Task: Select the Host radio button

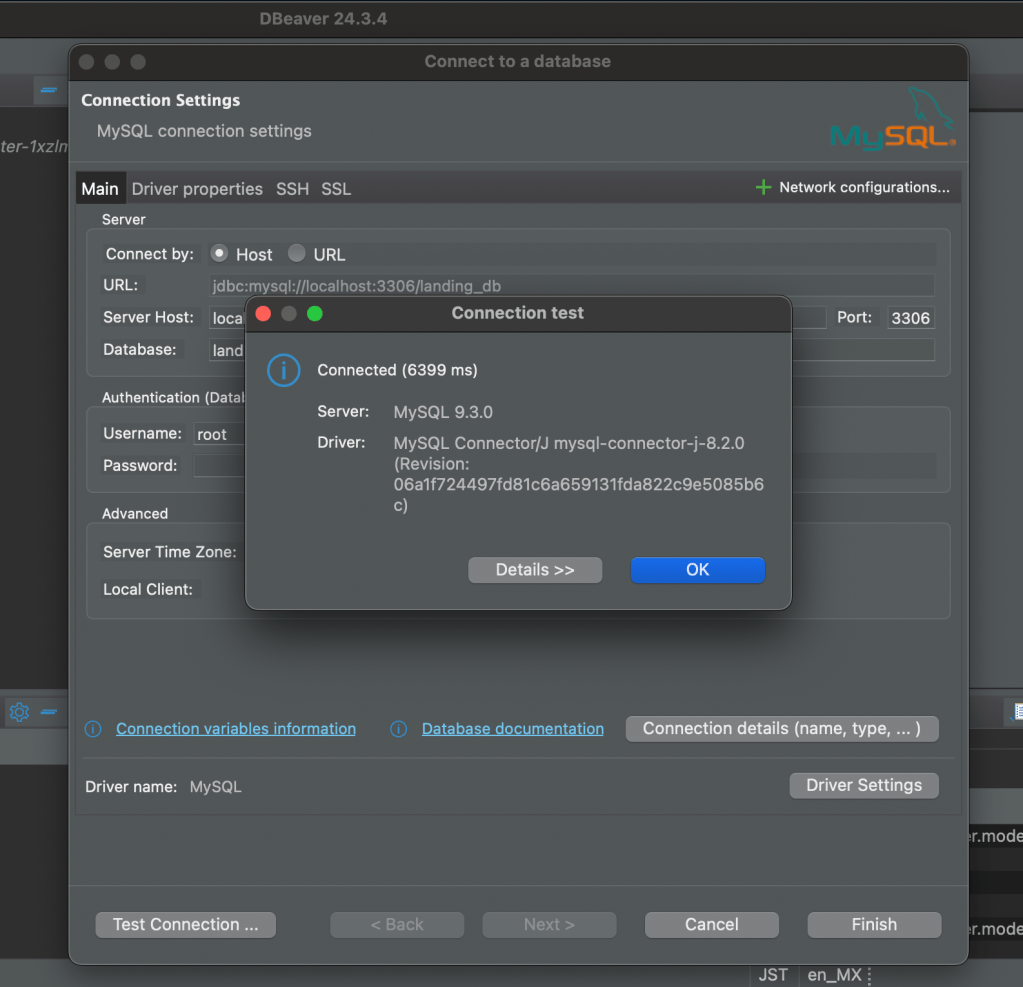Action: (219, 254)
